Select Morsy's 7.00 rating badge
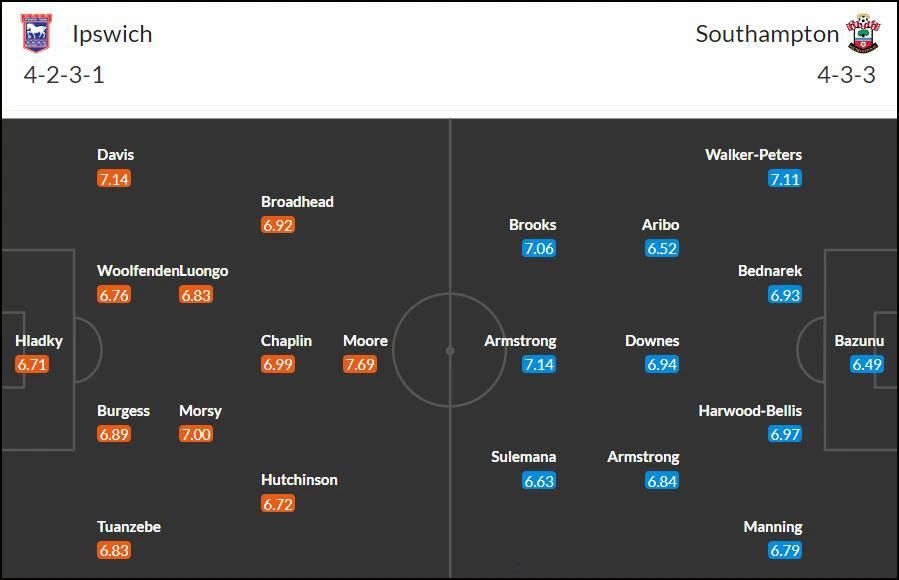The image size is (899, 580). tap(196, 434)
